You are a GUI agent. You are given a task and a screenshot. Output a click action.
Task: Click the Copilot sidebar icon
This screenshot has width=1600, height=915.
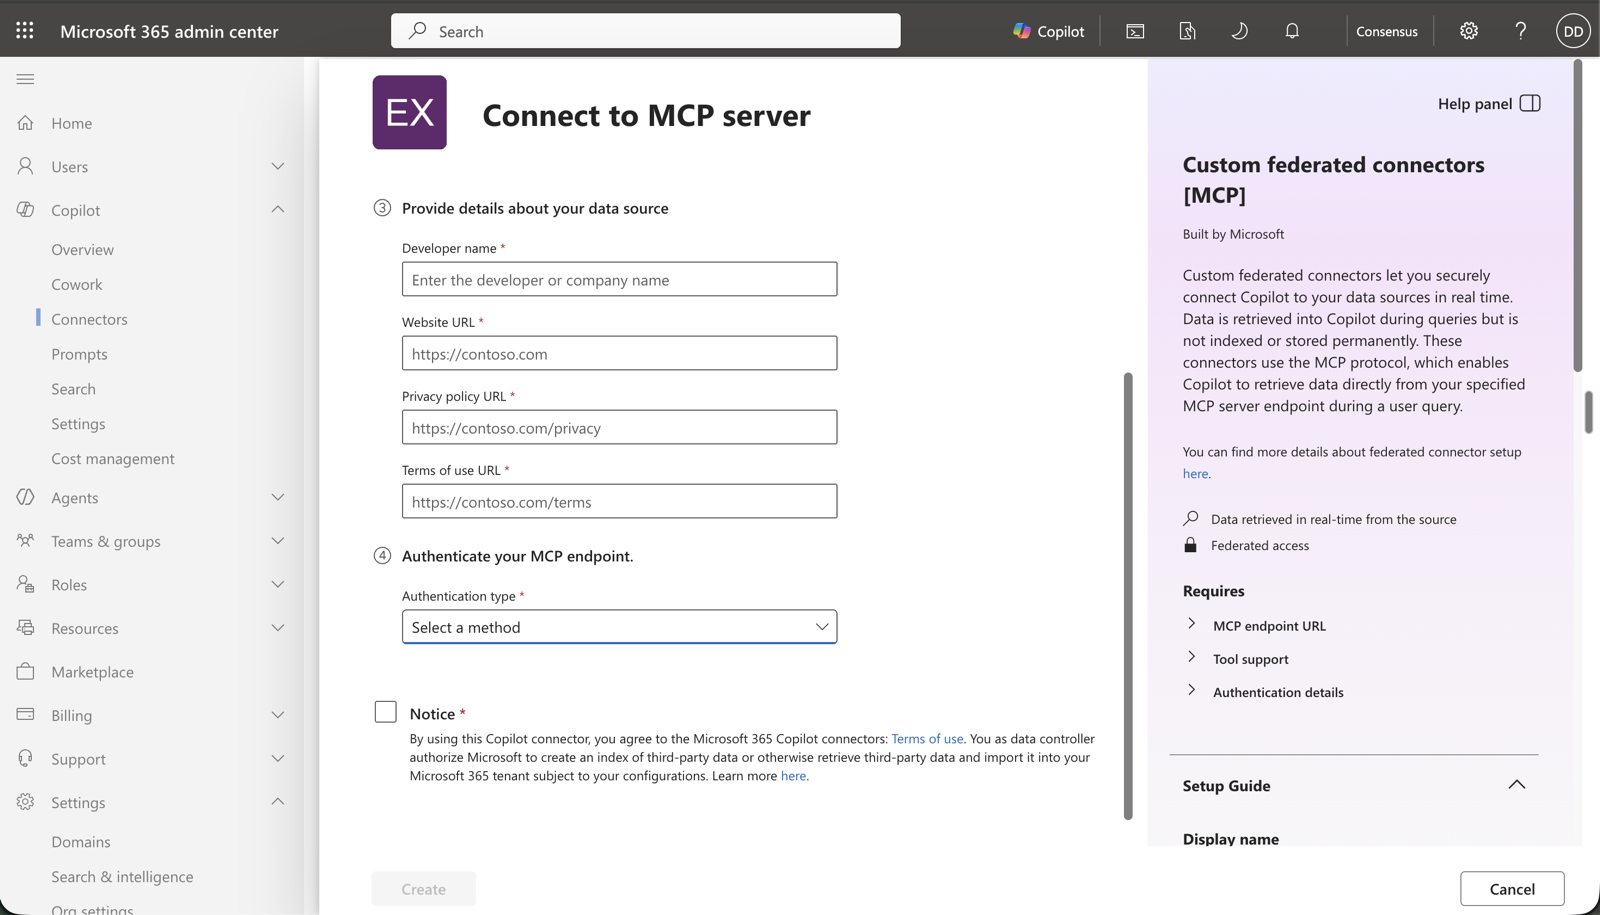click(25, 210)
